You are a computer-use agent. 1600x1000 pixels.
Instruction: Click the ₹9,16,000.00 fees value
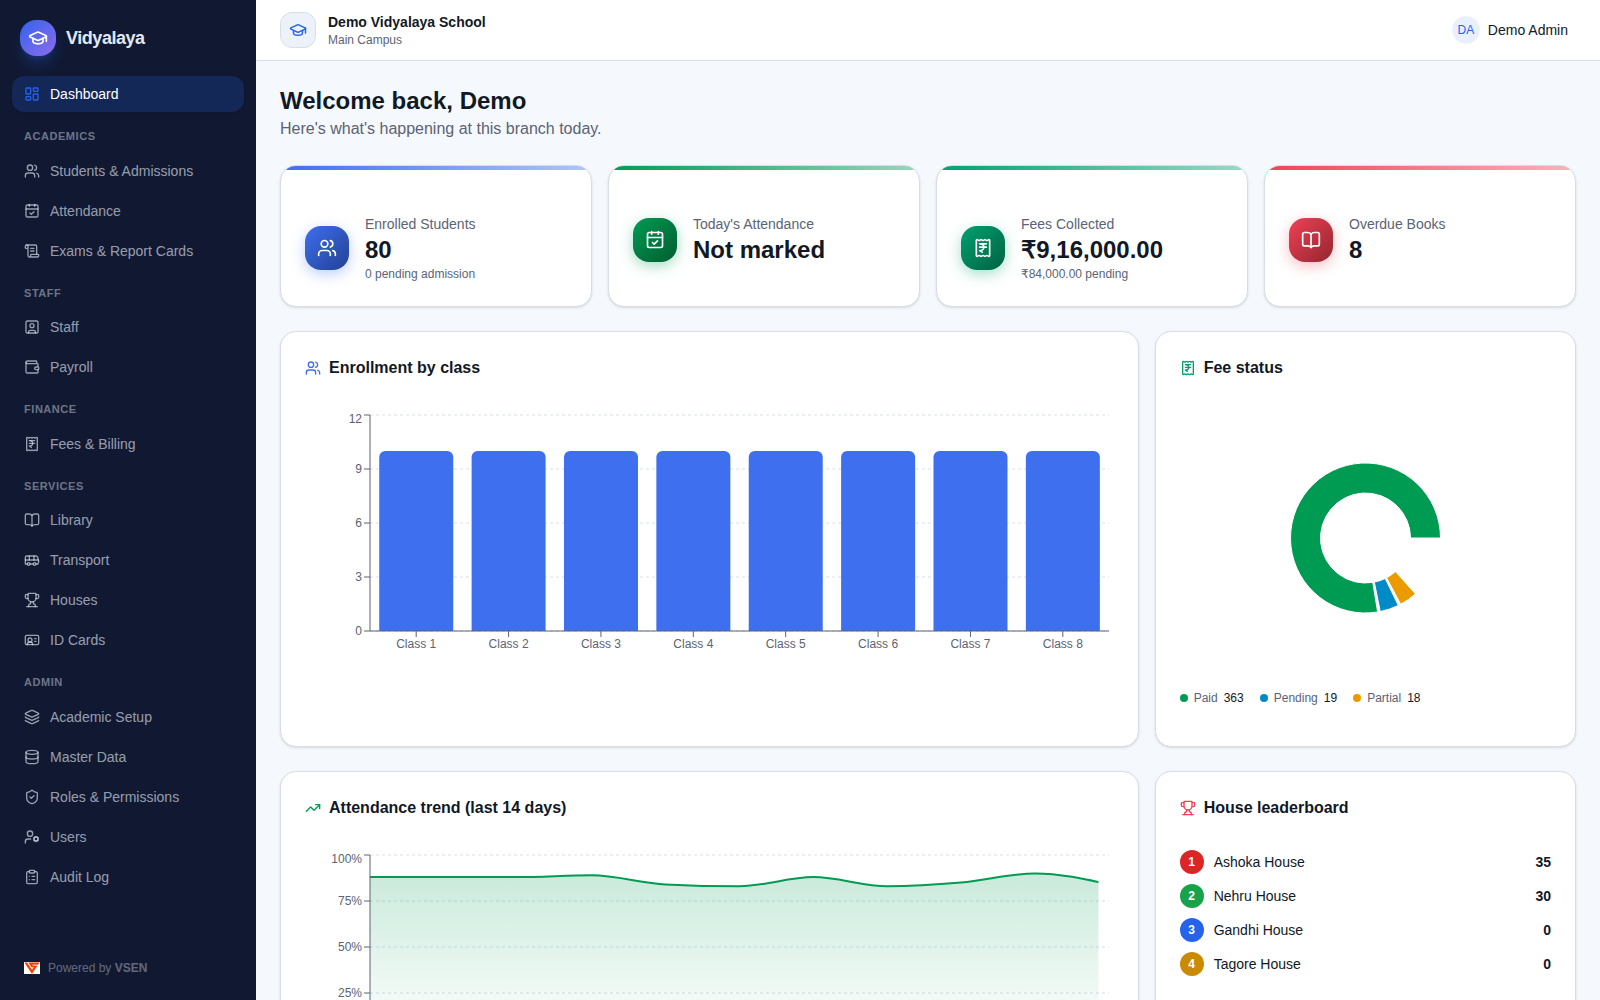pyautogui.click(x=1092, y=250)
